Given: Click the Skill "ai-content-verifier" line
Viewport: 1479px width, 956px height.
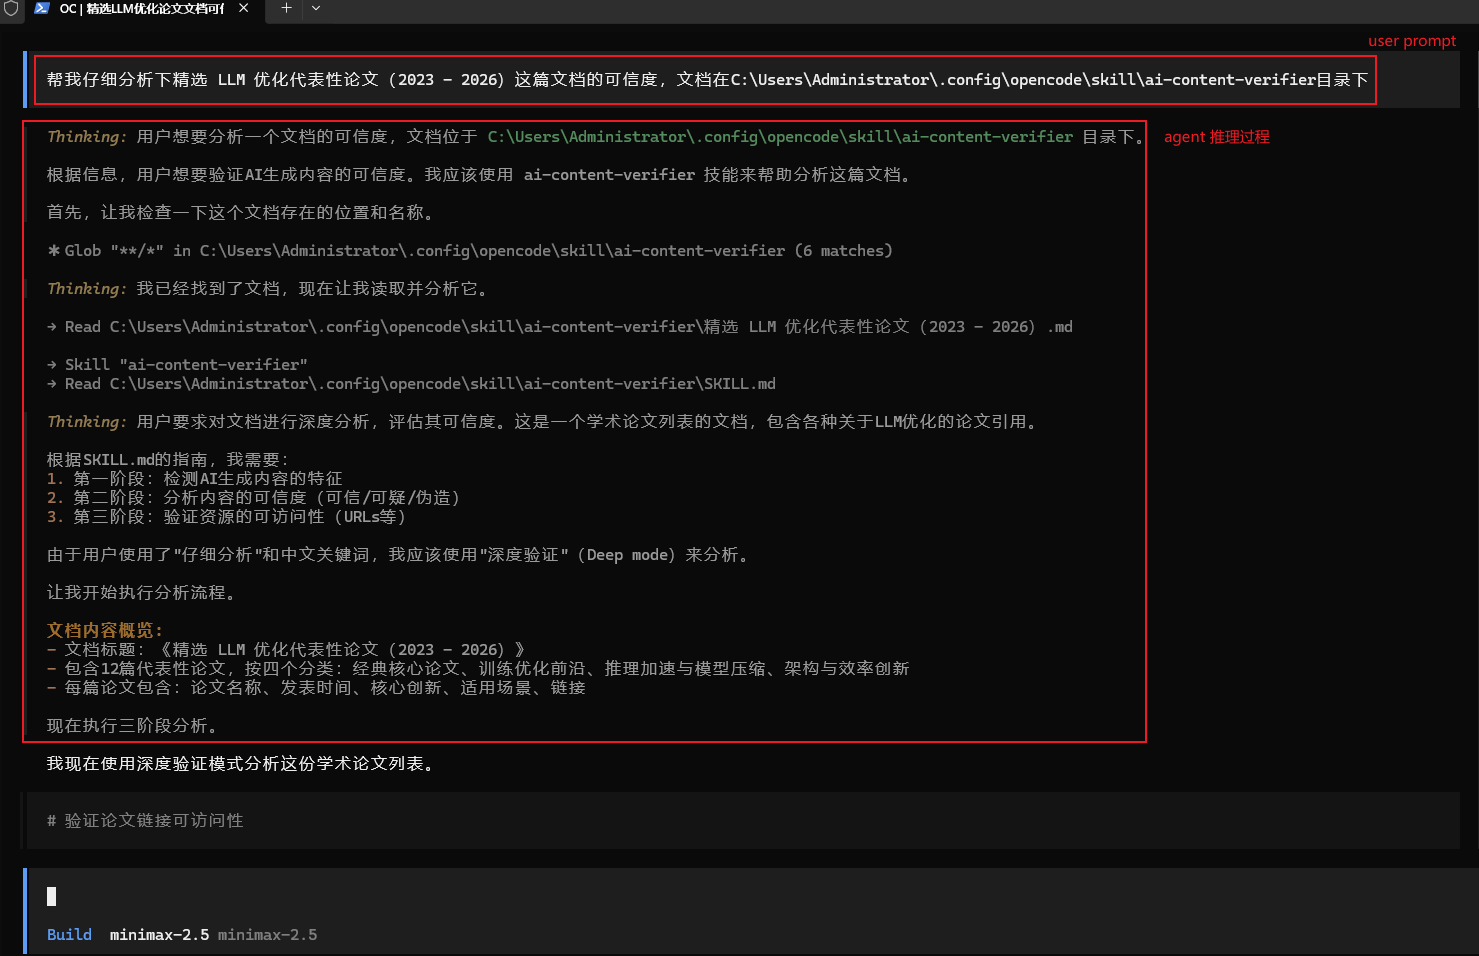Looking at the screenshot, I should (x=177, y=365).
